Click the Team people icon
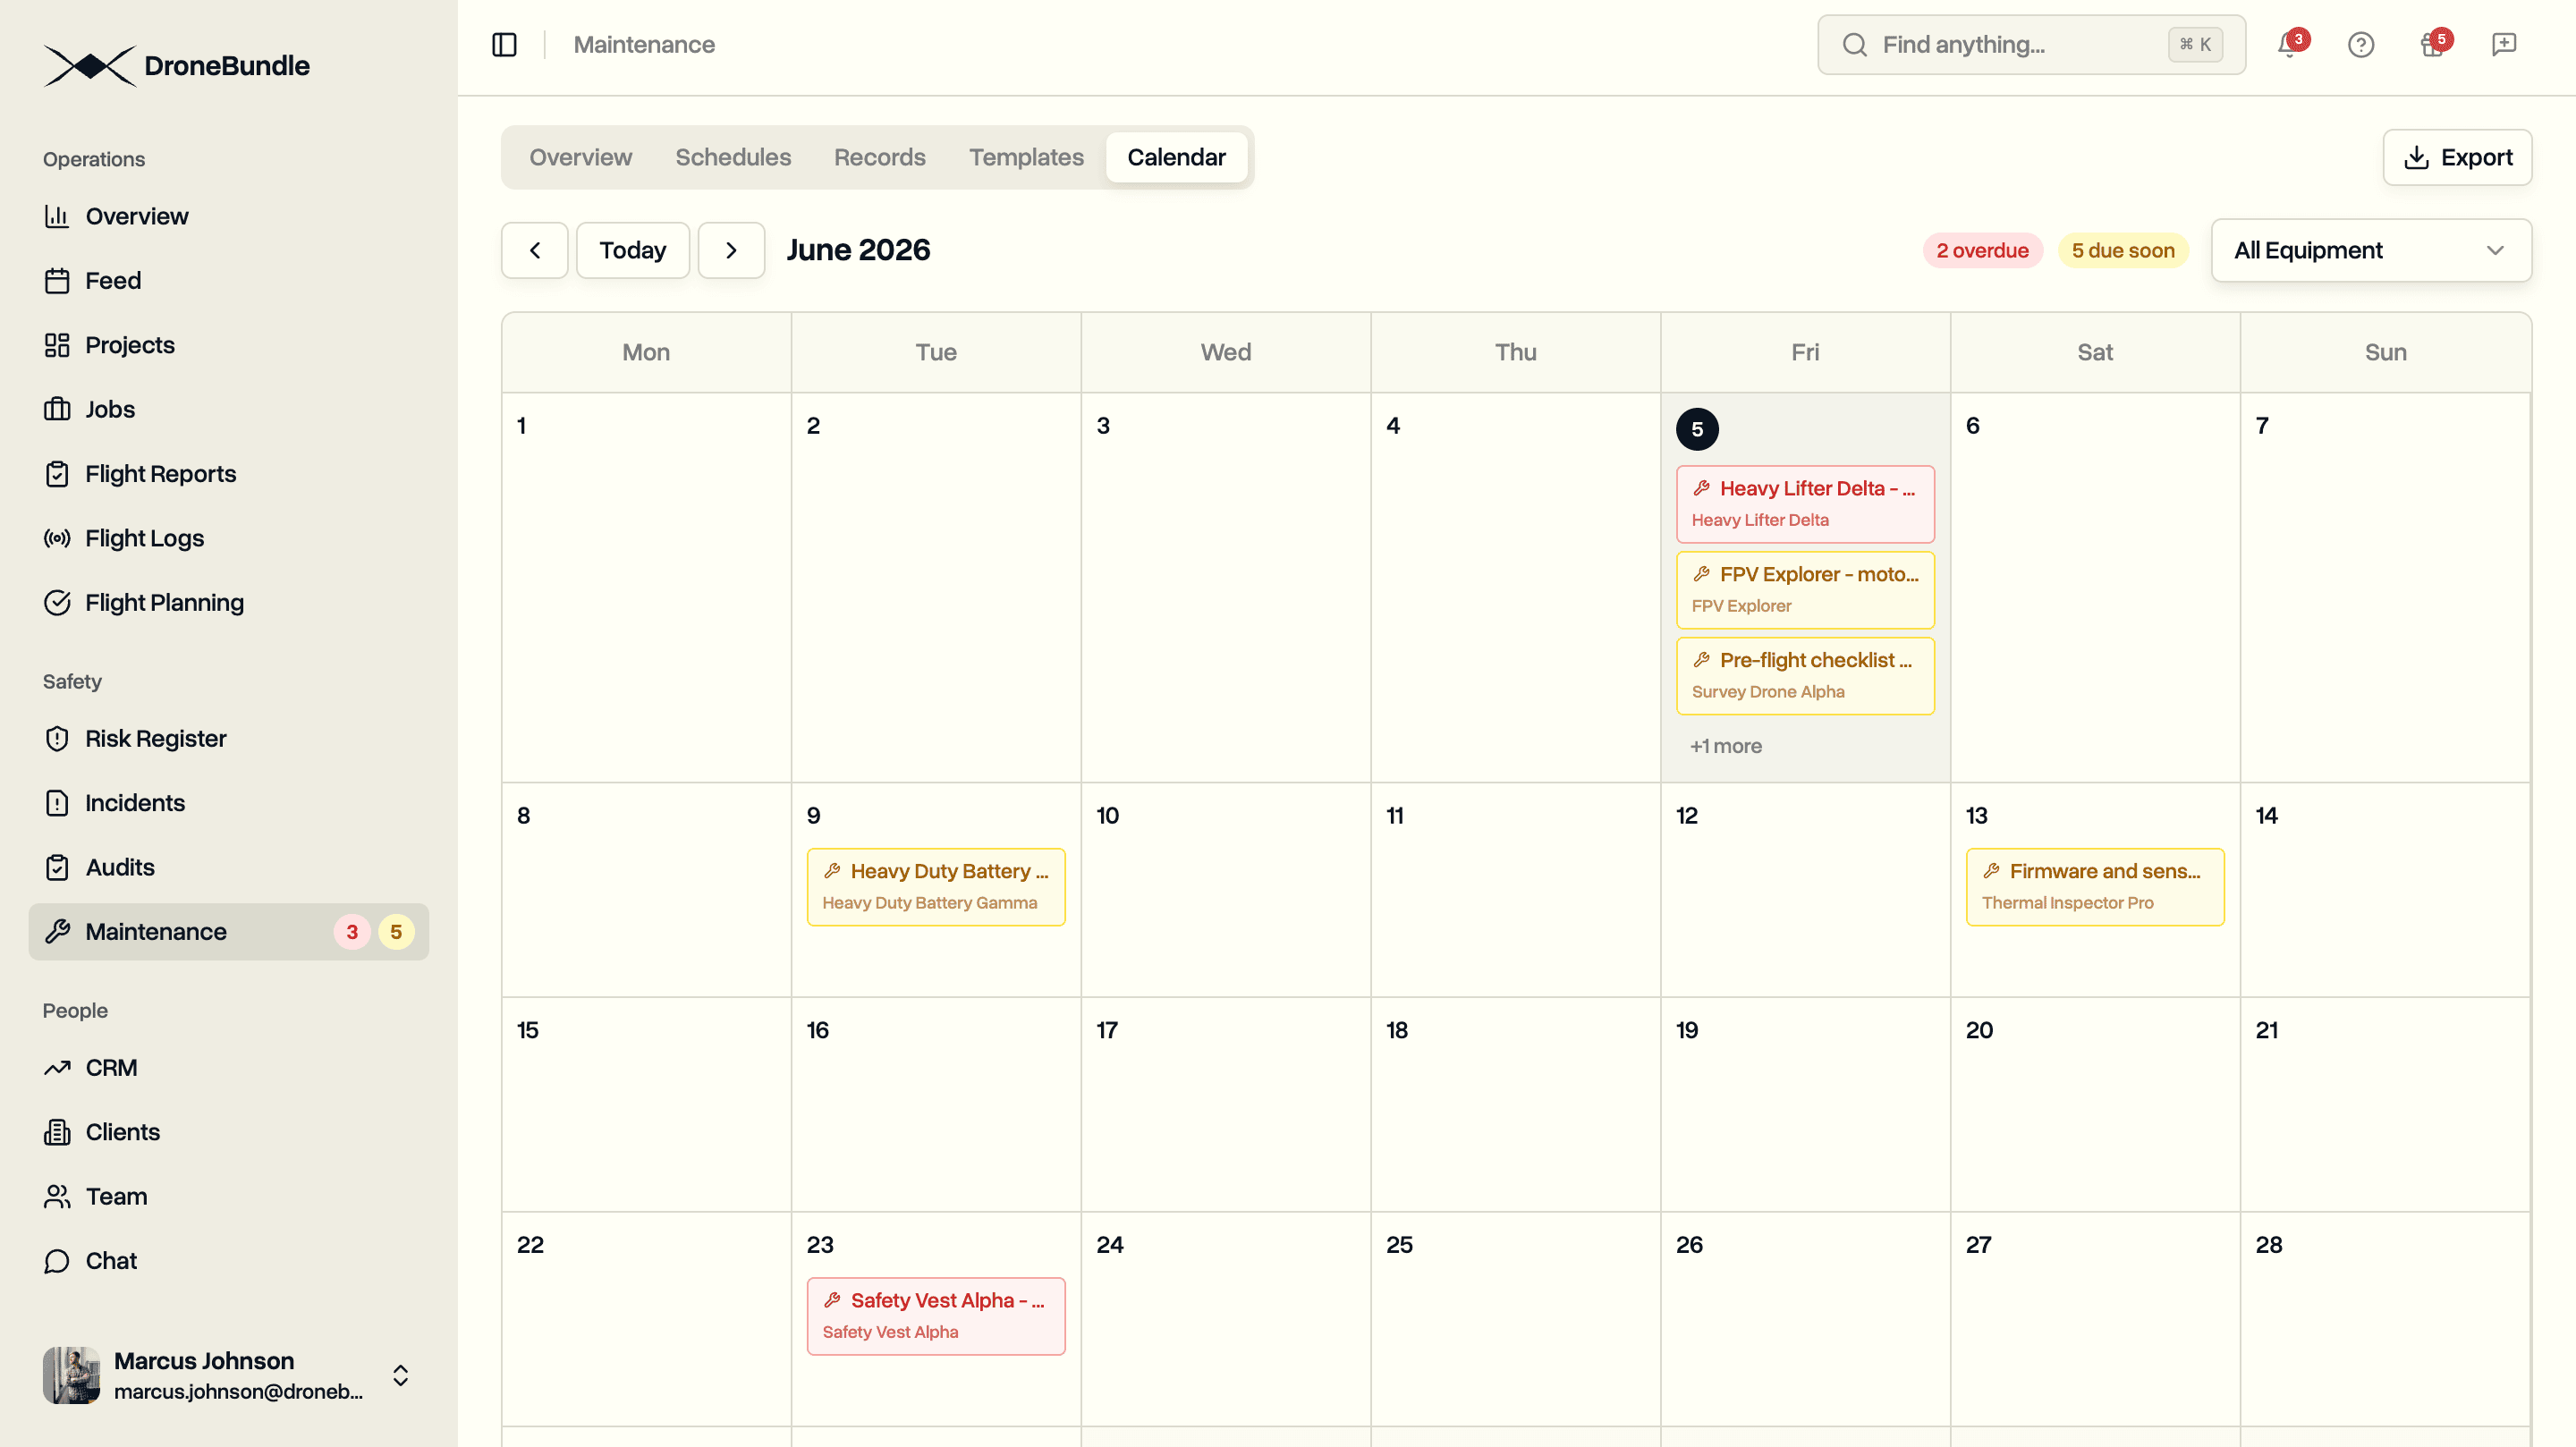This screenshot has height=1447, width=2576. point(57,1197)
